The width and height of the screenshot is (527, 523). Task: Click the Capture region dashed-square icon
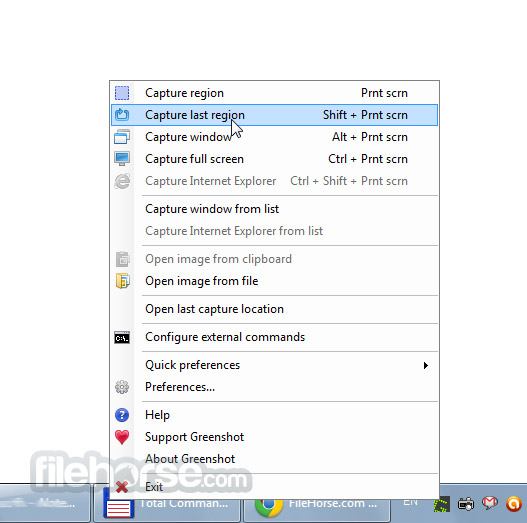click(x=122, y=93)
